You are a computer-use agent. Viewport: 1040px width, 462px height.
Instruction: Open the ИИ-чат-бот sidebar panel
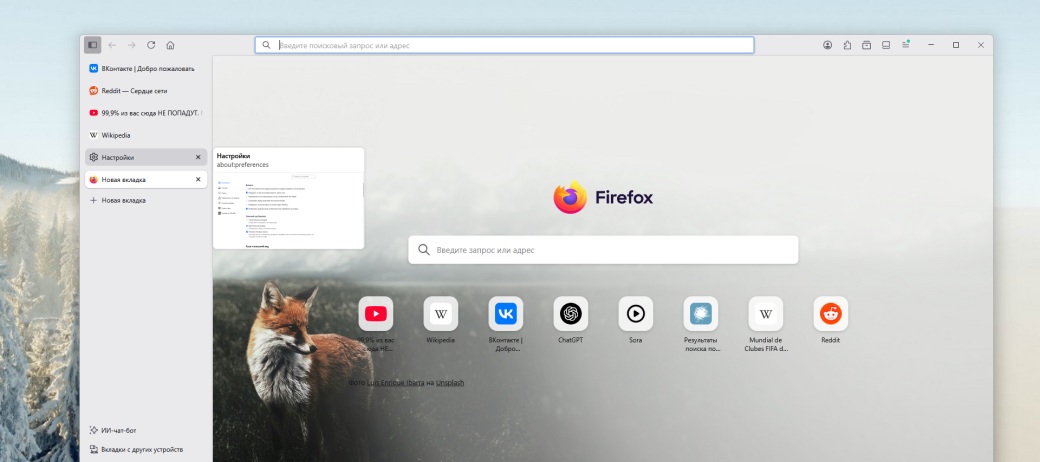click(118, 430)
